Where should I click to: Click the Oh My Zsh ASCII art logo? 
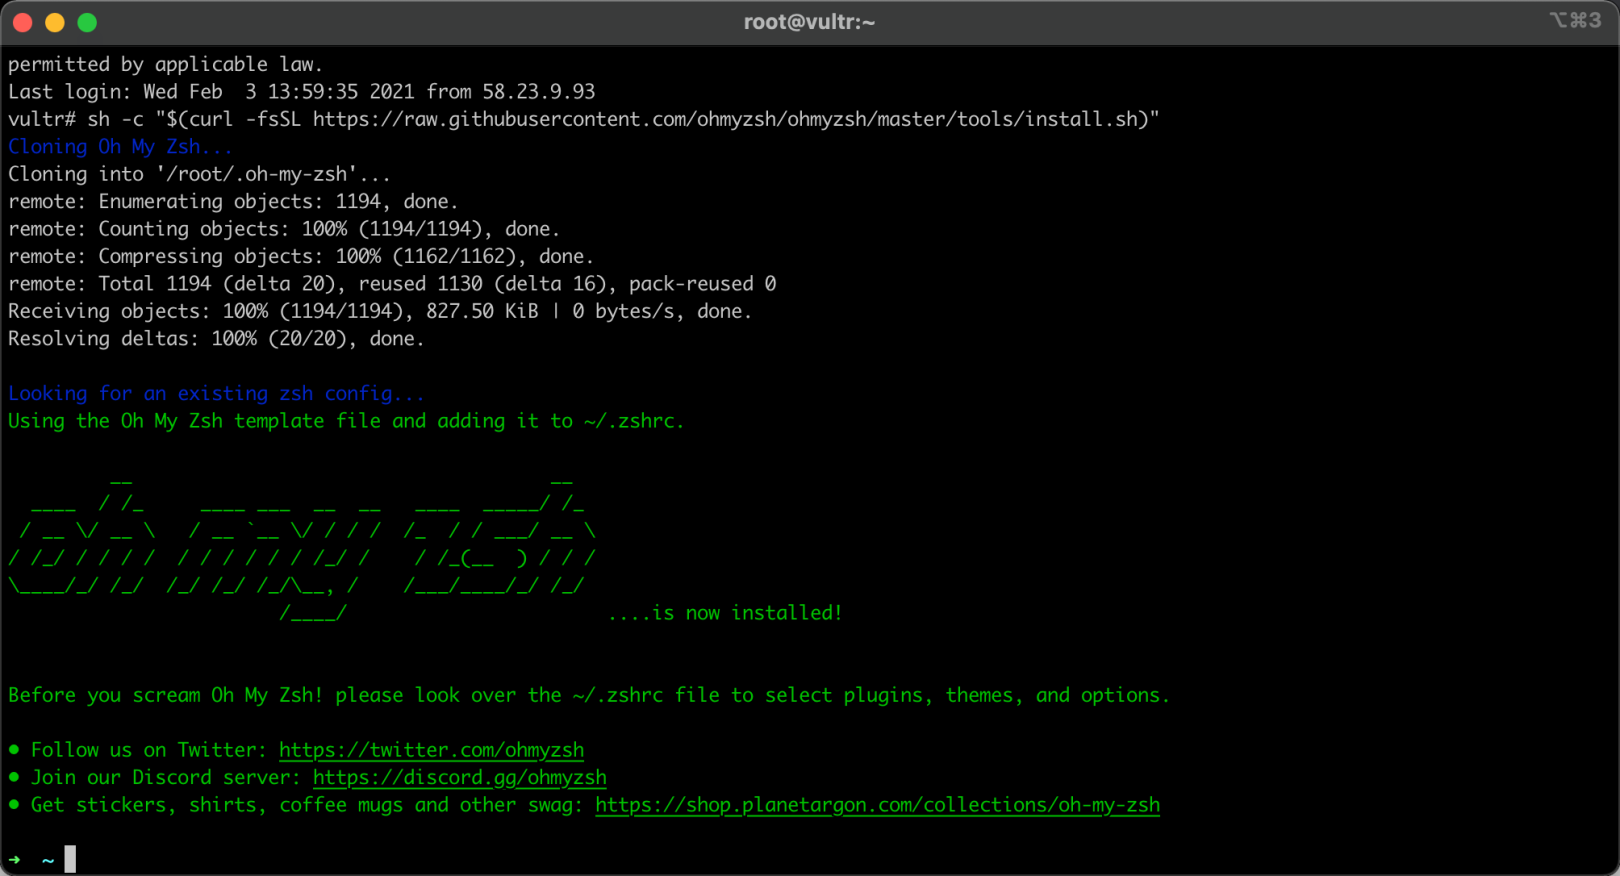(x=302, y=550)
